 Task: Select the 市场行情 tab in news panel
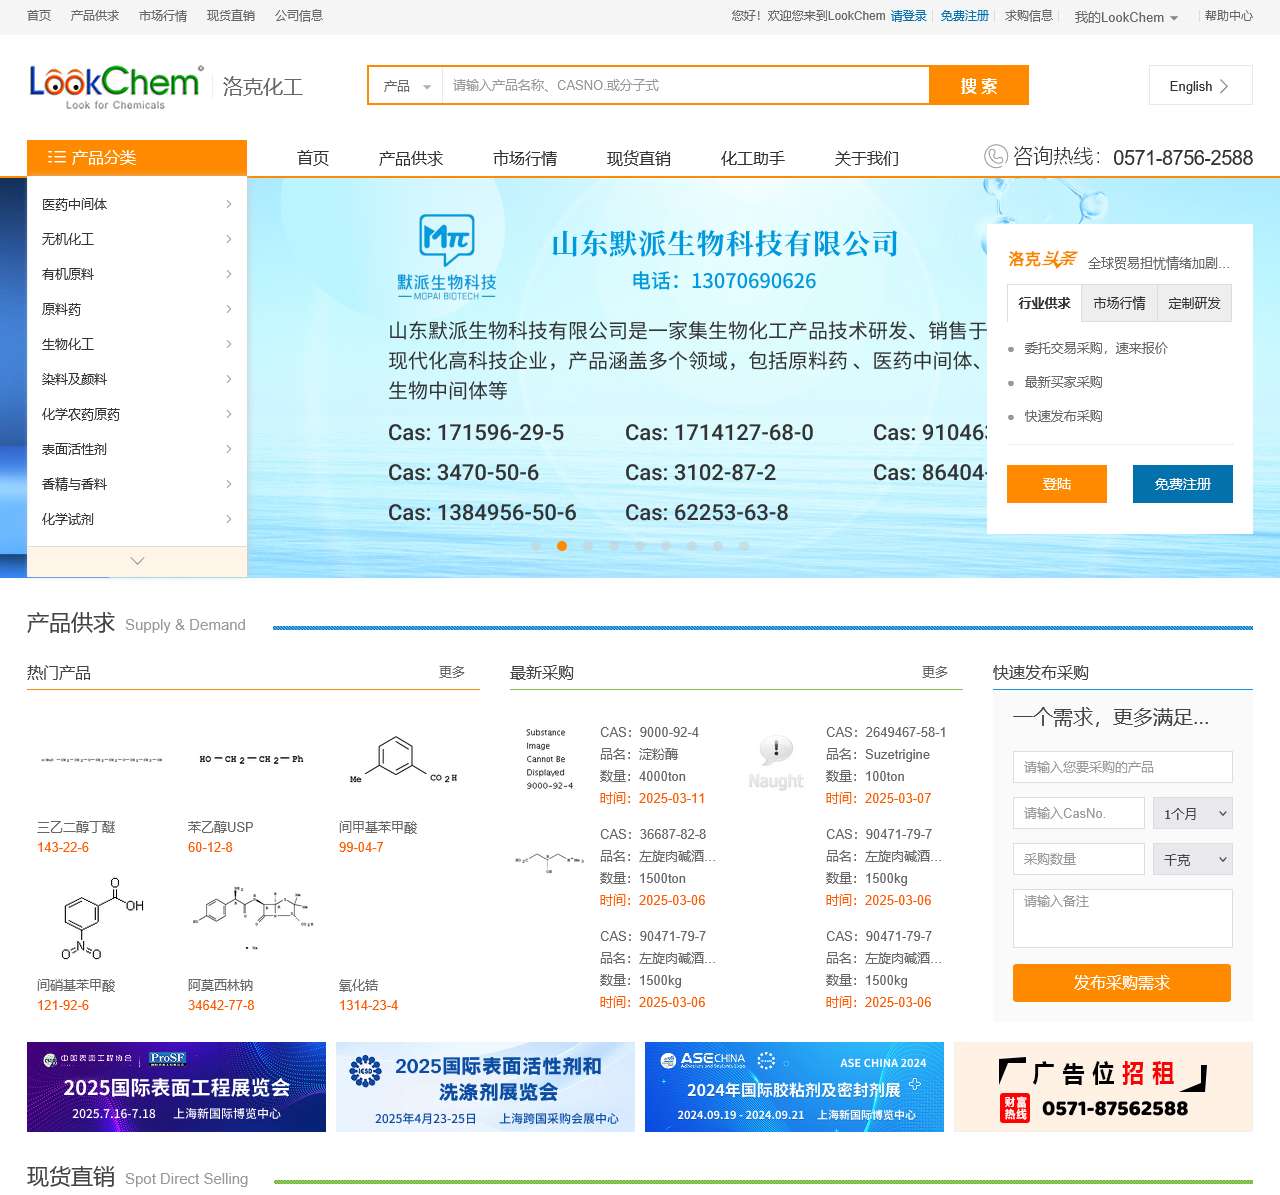click(1119, 303)
